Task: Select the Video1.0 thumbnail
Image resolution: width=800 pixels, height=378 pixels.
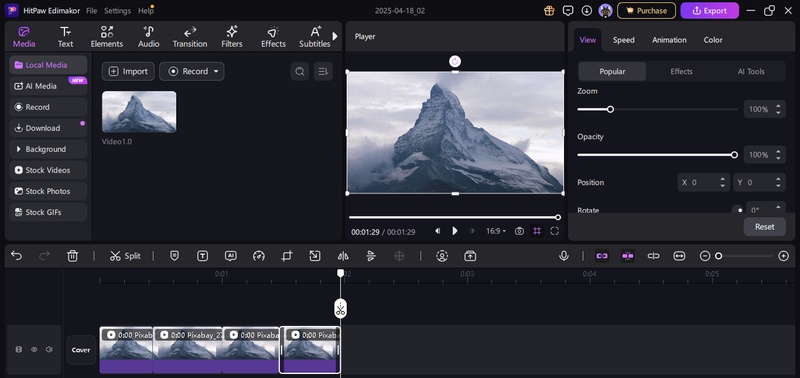Action: (139, 112)
